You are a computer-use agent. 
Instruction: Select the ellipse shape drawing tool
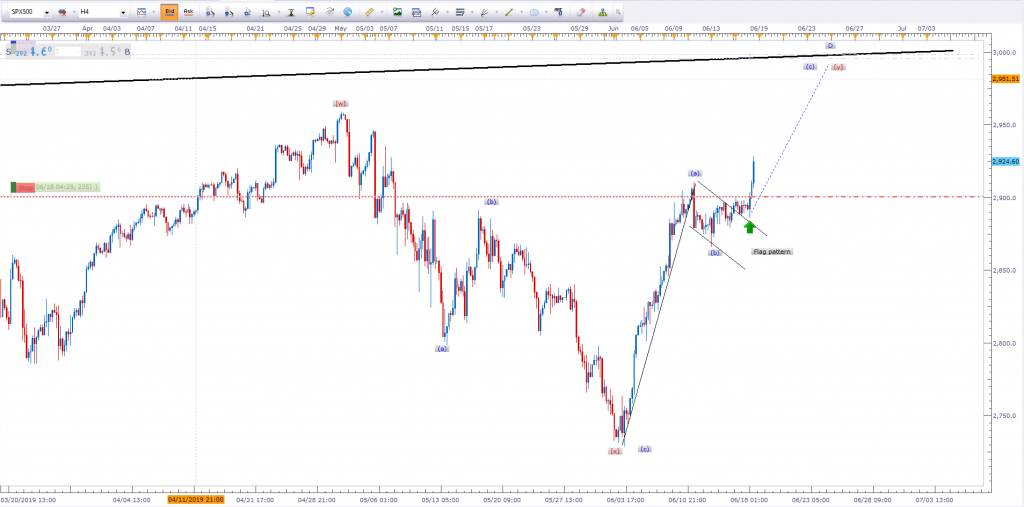[535, 12]
